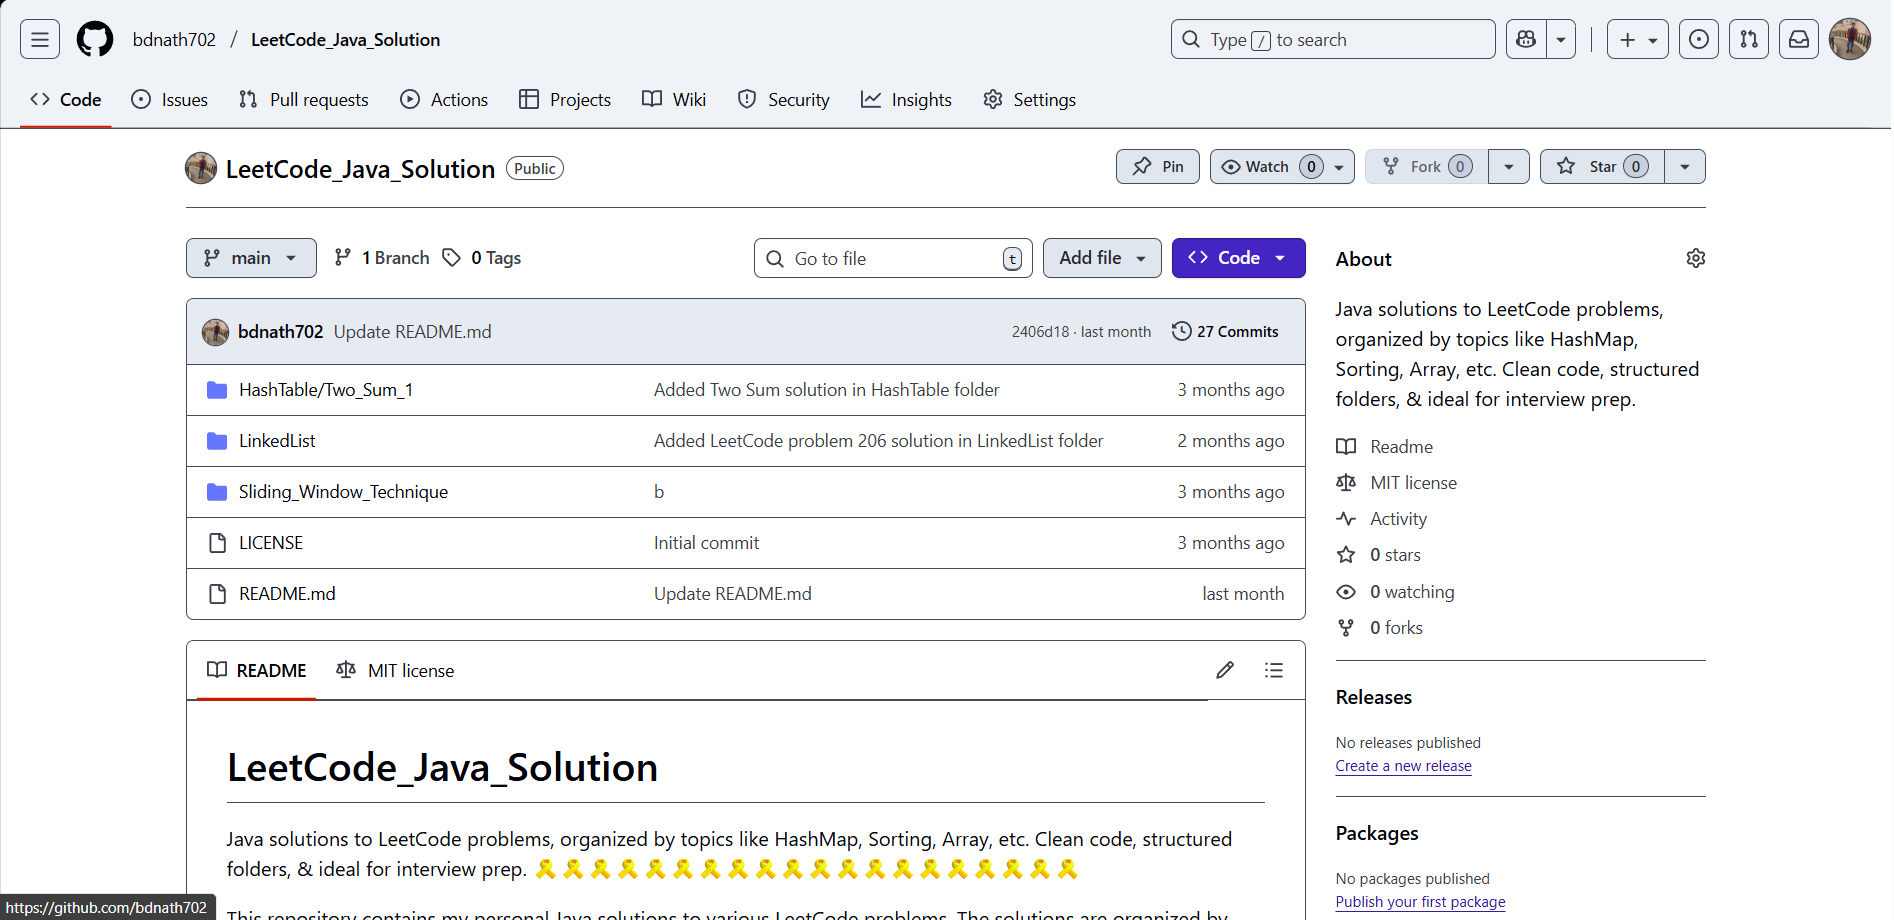The image size is (1894, 920).
Task: Open the hamburger navigation menu
Action: (40, 40)
